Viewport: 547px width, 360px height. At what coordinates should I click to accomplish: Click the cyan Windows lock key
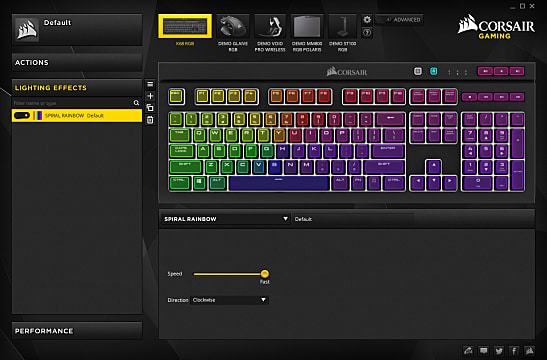coord(433,71)
